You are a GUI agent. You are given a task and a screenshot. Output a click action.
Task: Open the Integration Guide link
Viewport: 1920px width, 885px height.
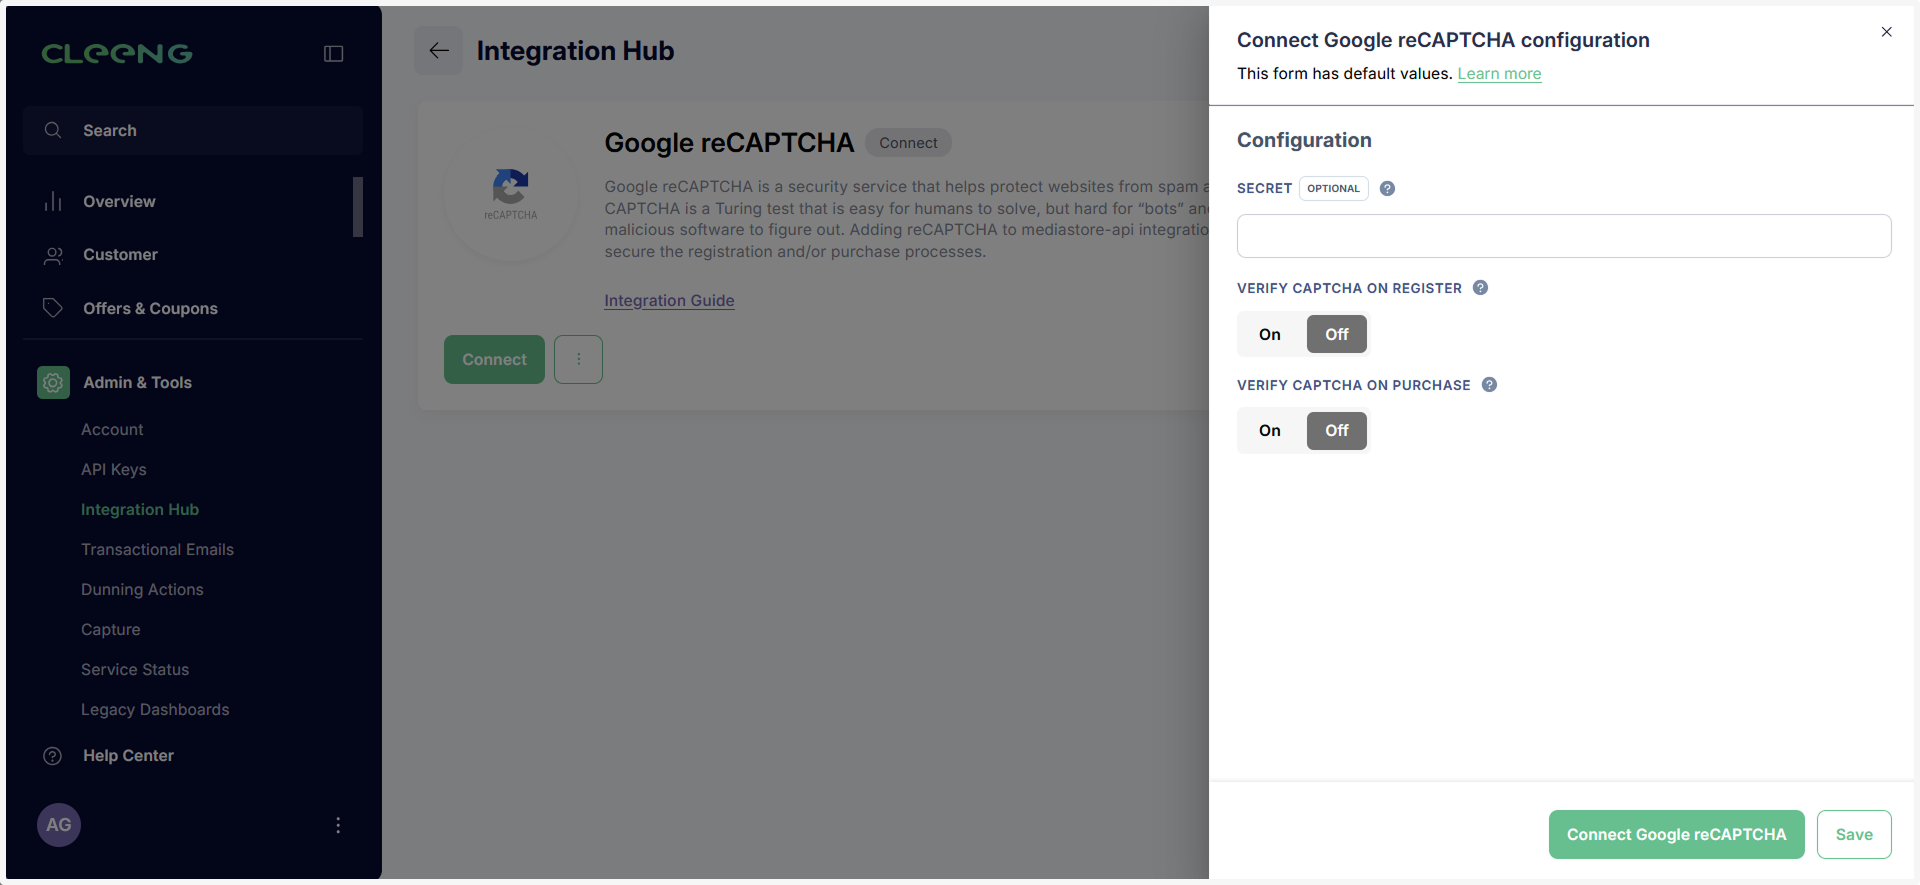click(x=669, y=301)
